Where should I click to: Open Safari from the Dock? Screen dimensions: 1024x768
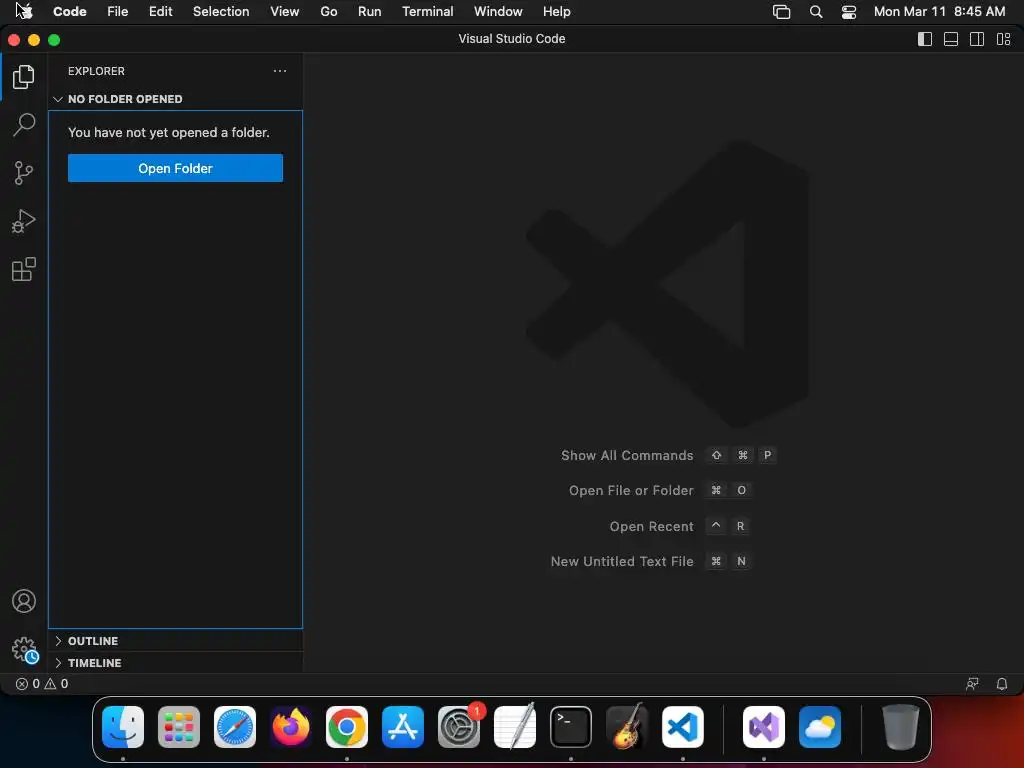pos(235,727)
